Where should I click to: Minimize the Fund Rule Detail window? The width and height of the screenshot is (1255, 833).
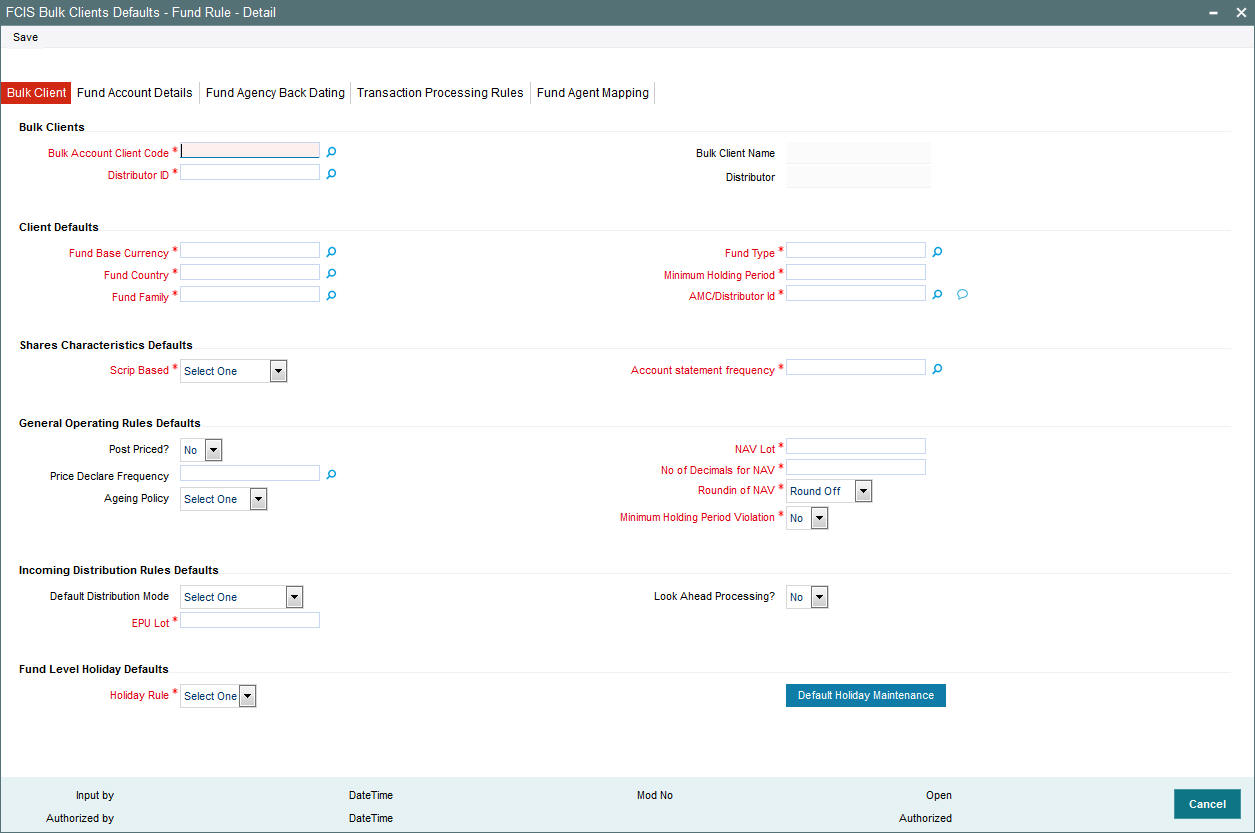(1214, 13)
